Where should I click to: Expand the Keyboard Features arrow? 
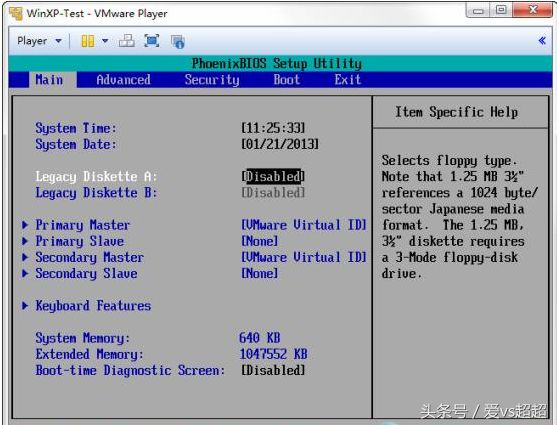[25, 306]
